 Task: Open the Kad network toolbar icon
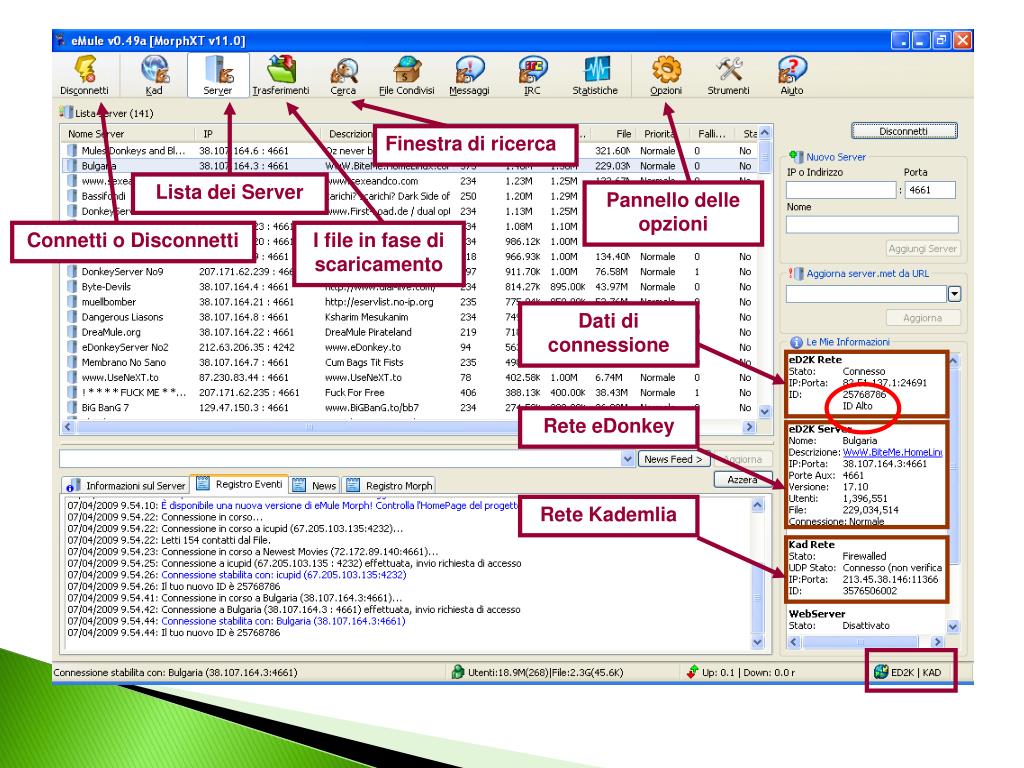coord(154,69)
